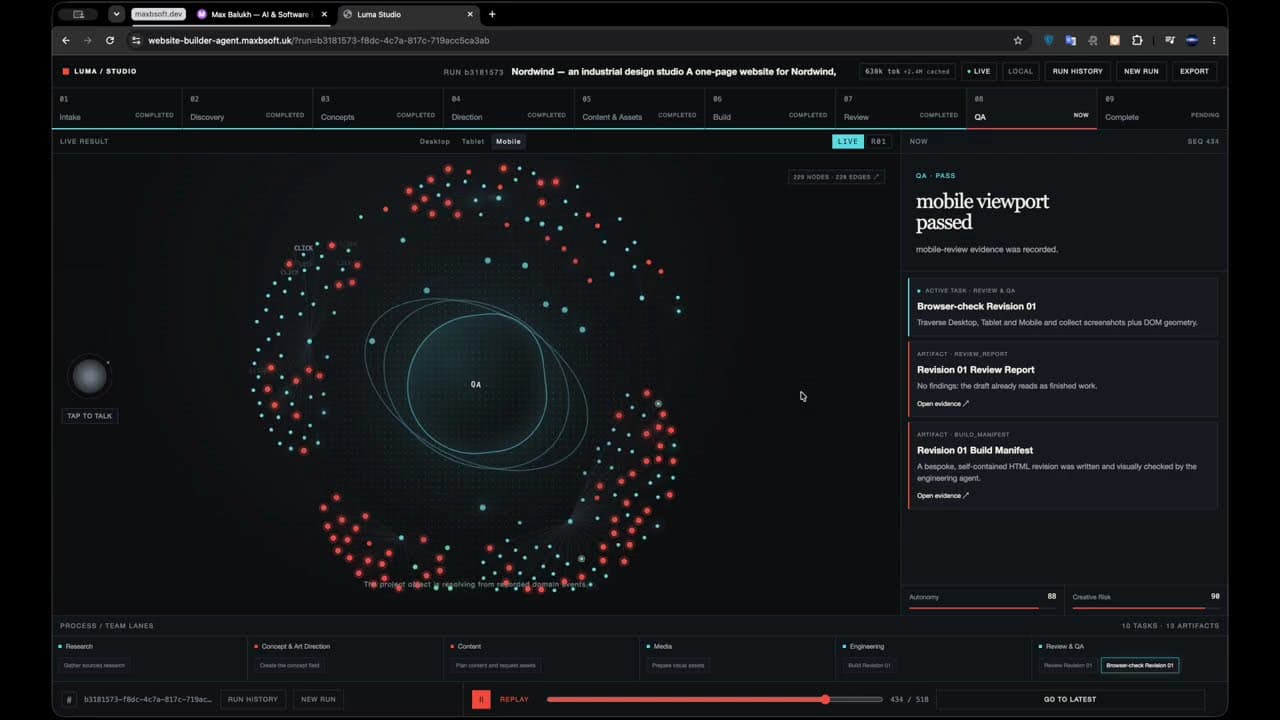1280x720 pixels.
Task: Click the pause button in replay bar
Action: coord(481,699)
